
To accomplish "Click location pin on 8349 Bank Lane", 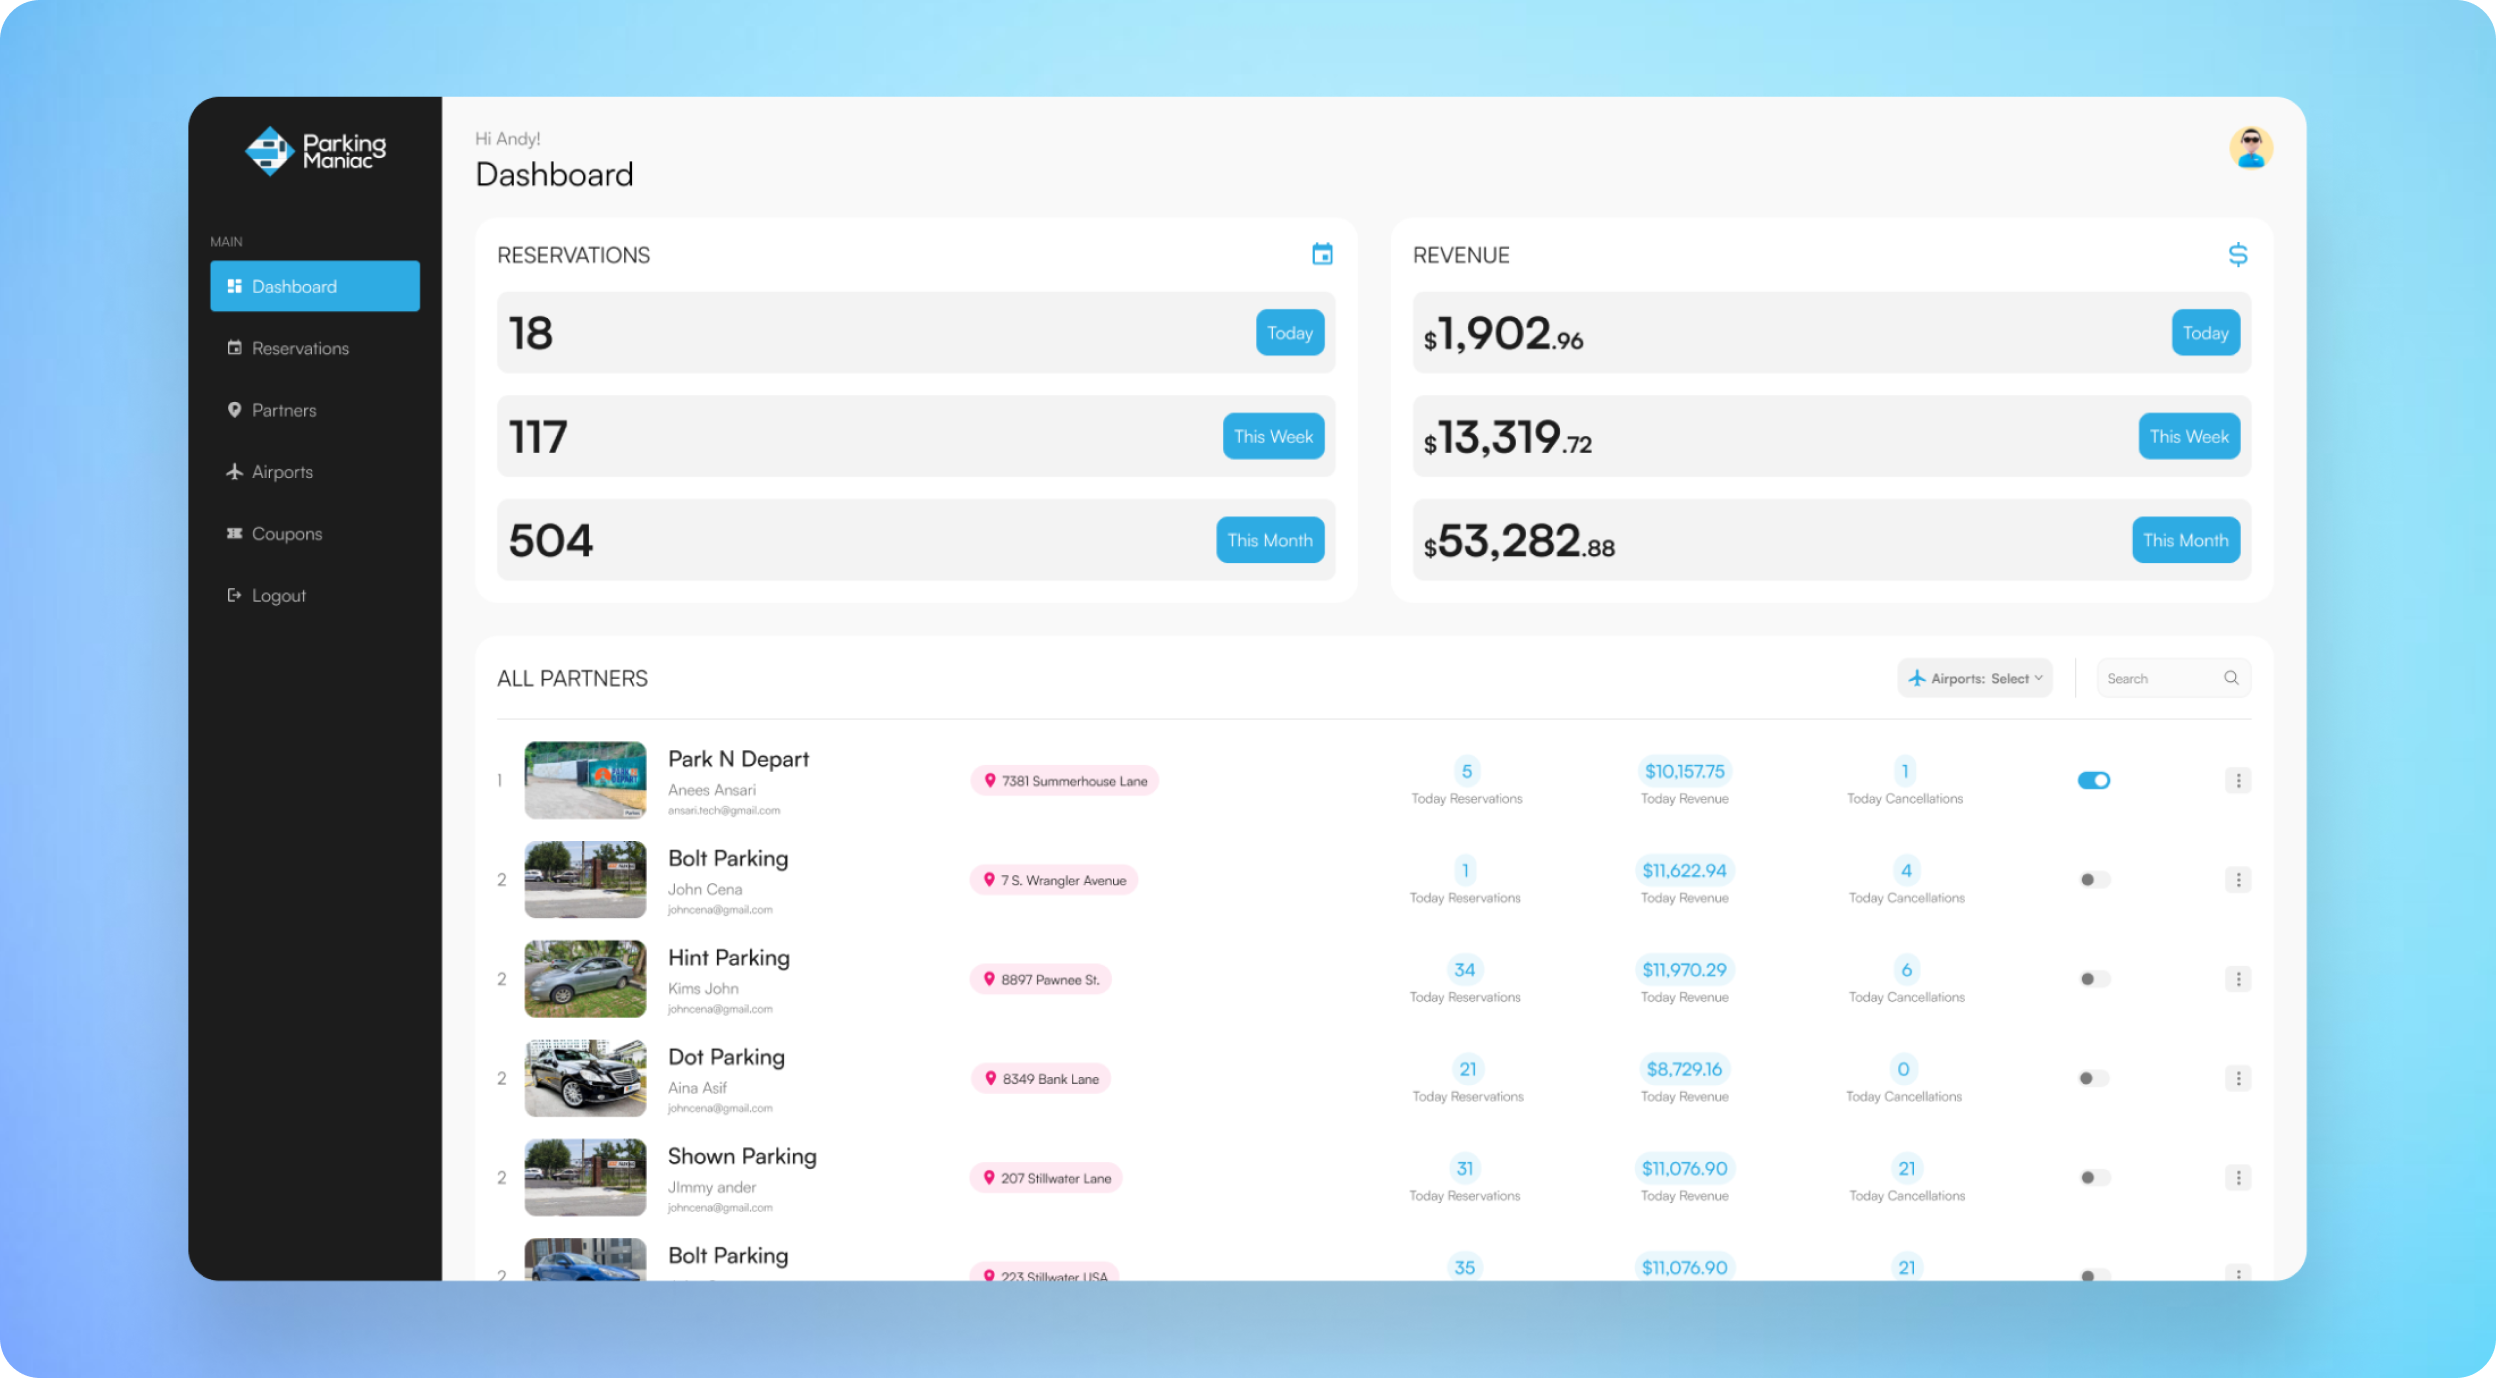I will click(990, 1078).
